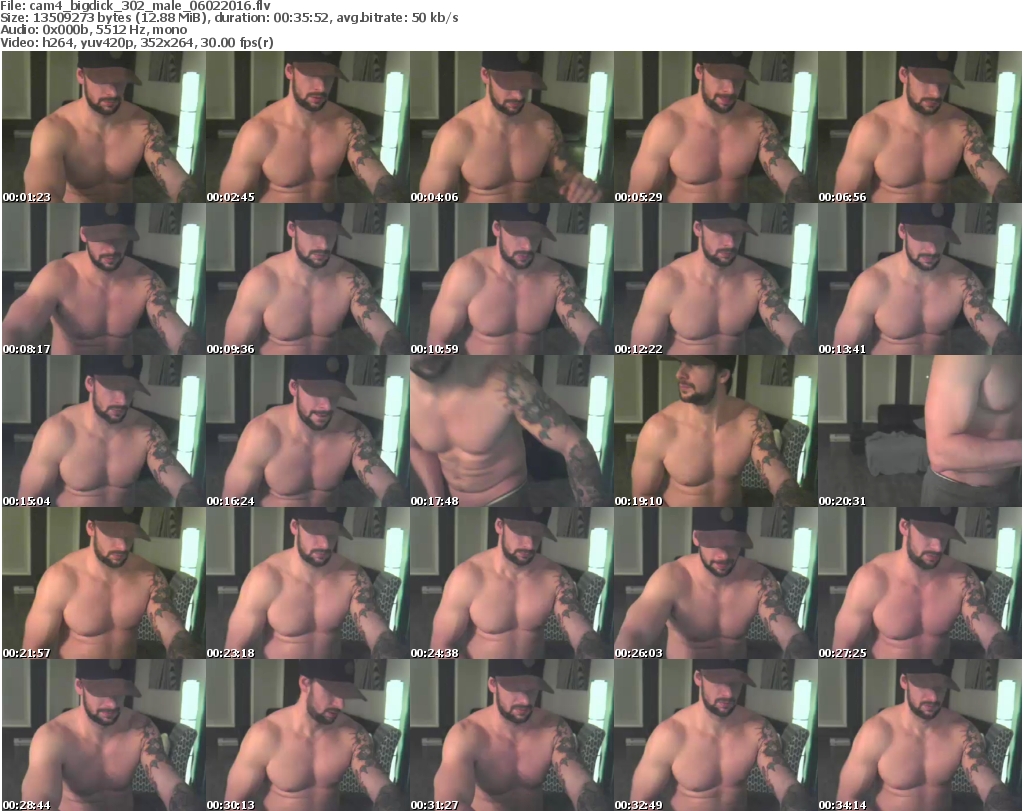Select the frame at 00:02:45

(x=308, y=127)
